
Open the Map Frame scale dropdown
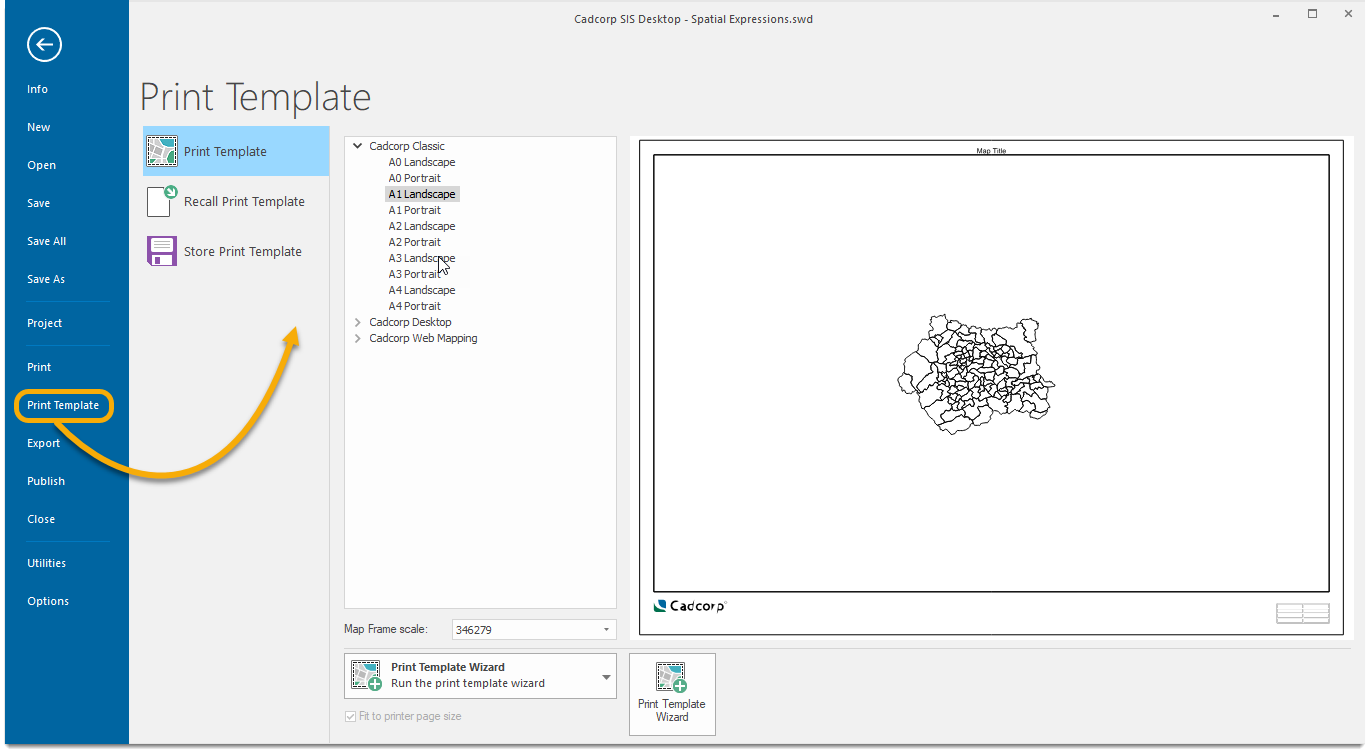[x=606, y=630]
